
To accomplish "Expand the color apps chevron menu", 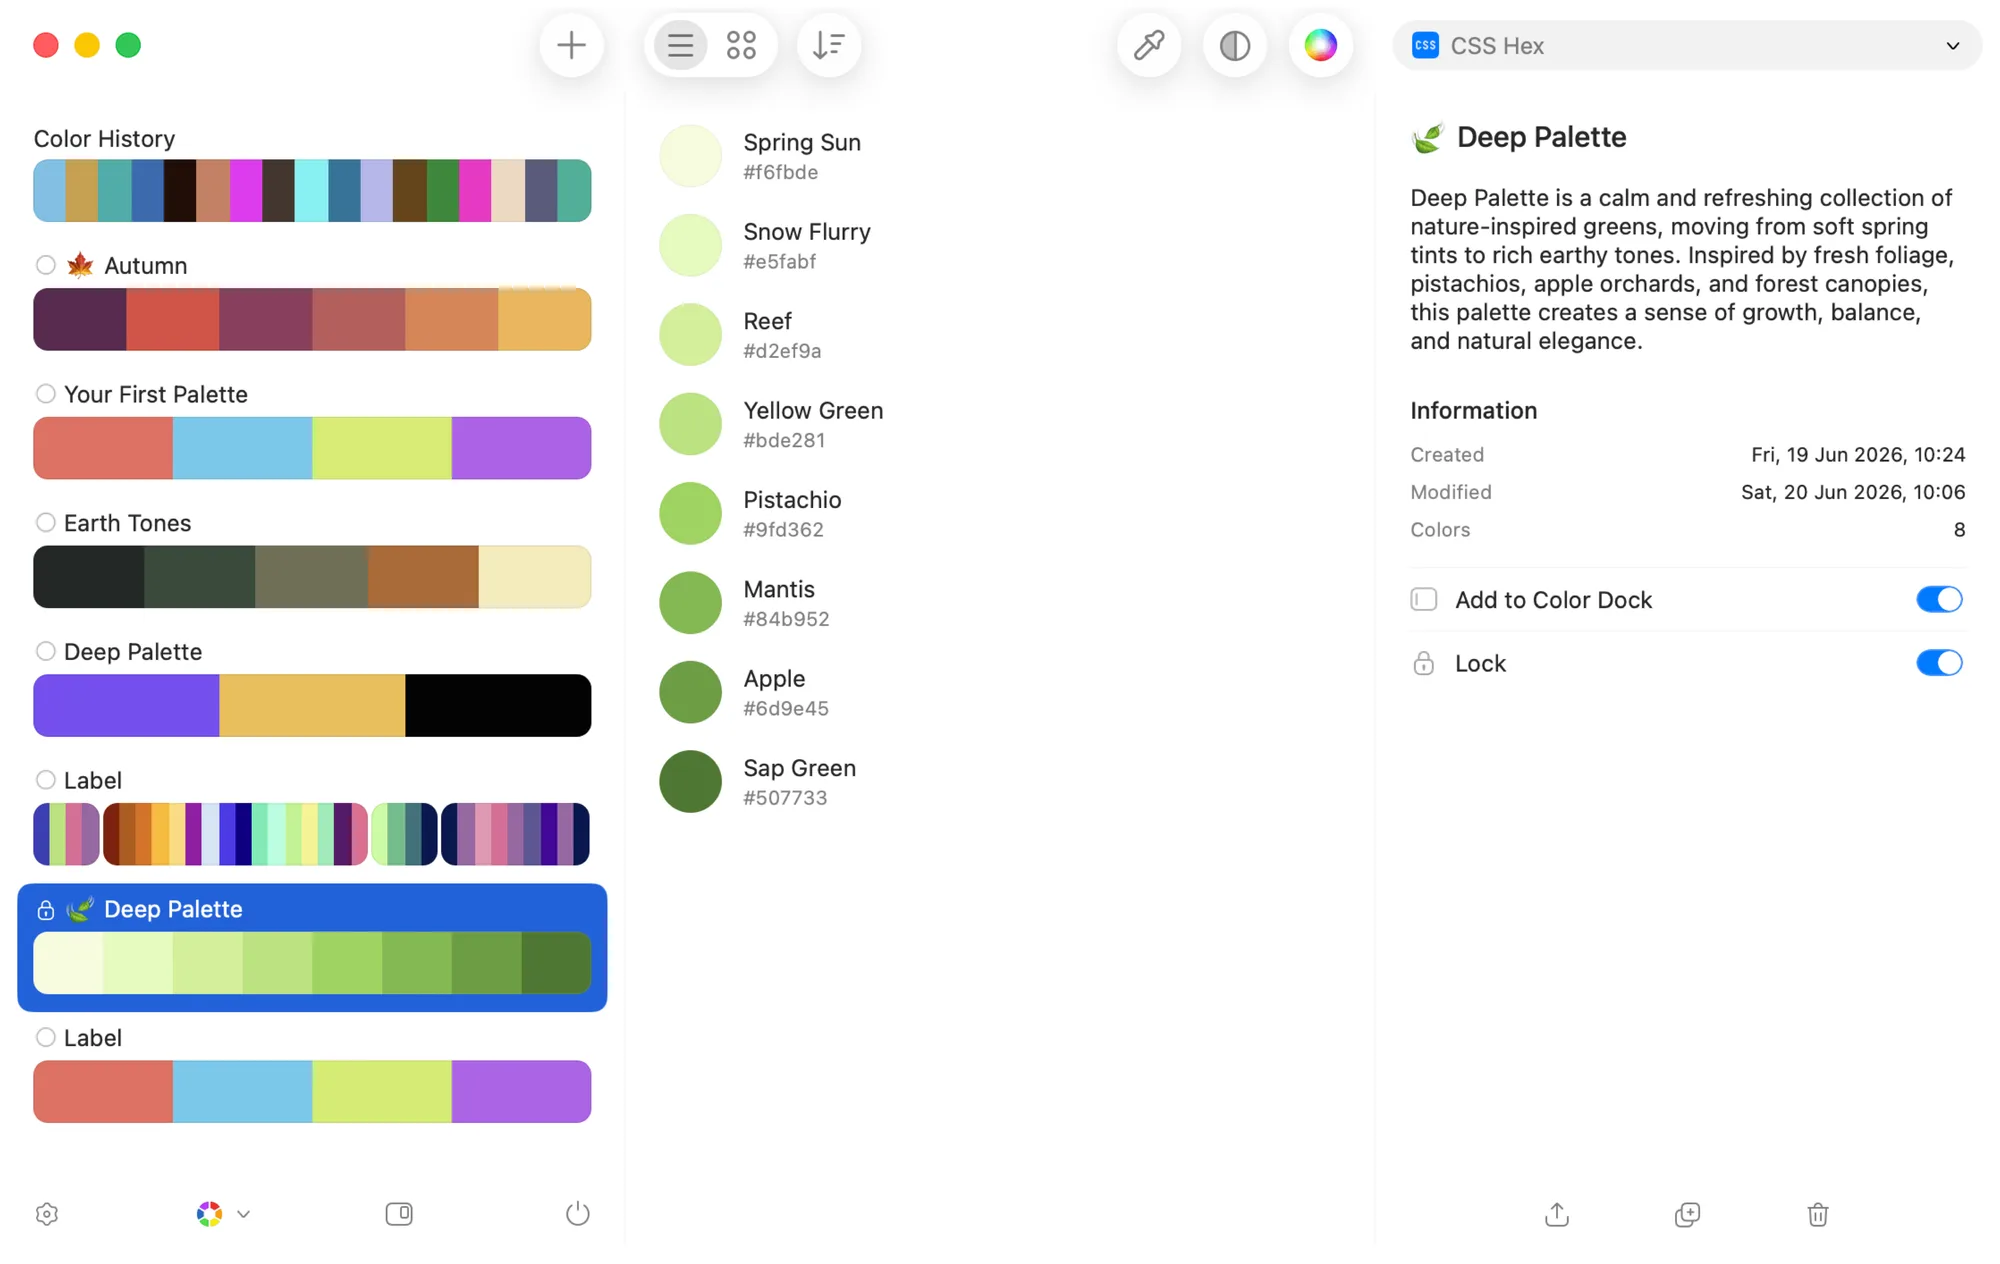I will (x=243, y=1214).
